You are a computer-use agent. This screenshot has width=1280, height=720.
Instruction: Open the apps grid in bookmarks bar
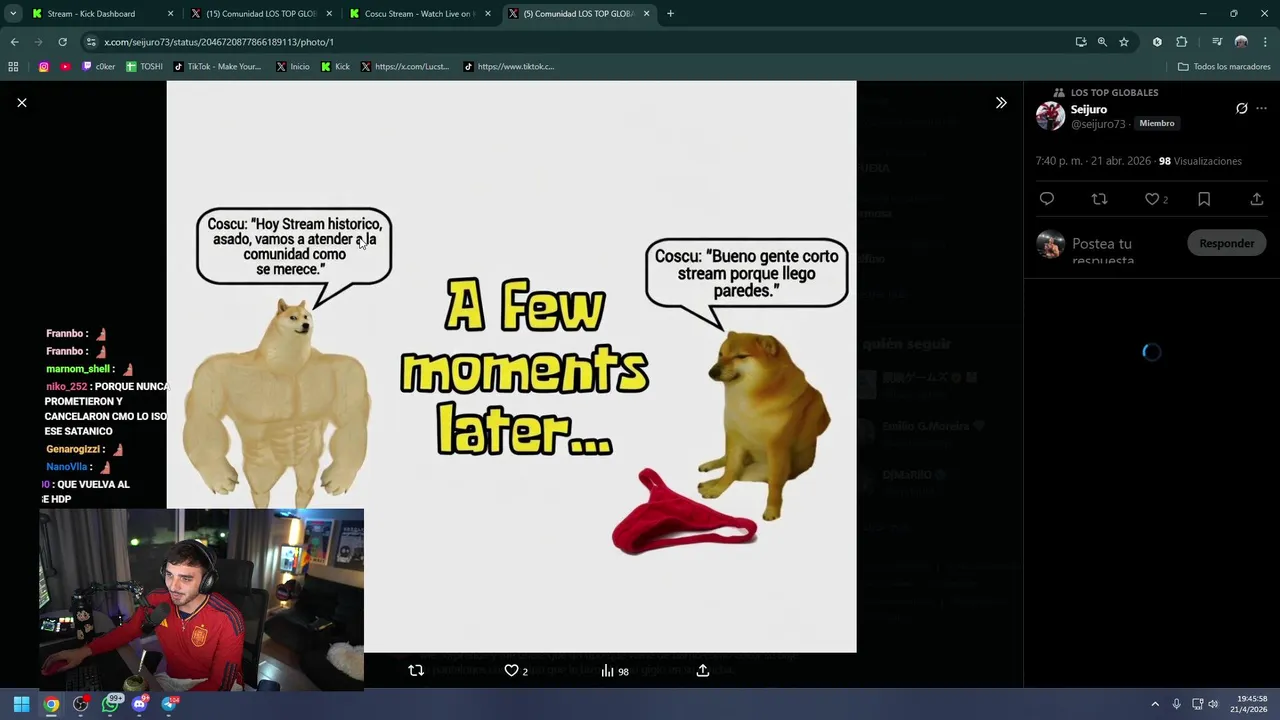[x=13, y=67]
